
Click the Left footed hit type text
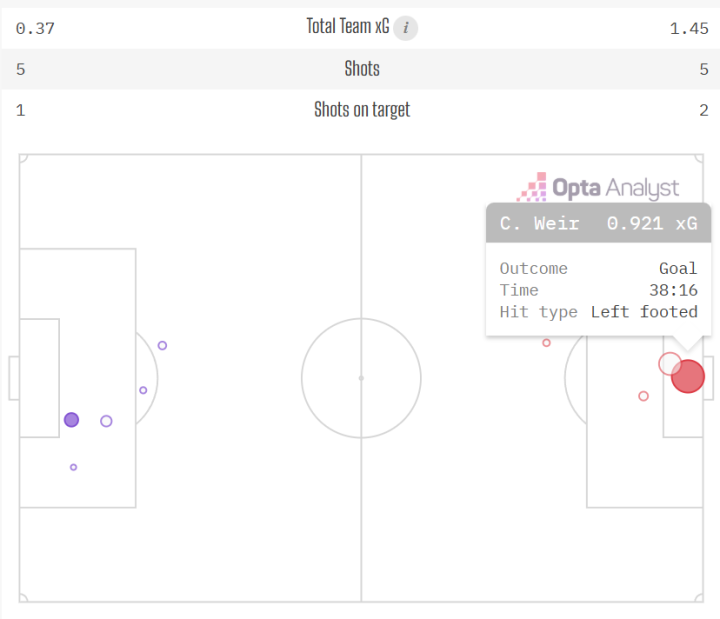click(644, 312)
